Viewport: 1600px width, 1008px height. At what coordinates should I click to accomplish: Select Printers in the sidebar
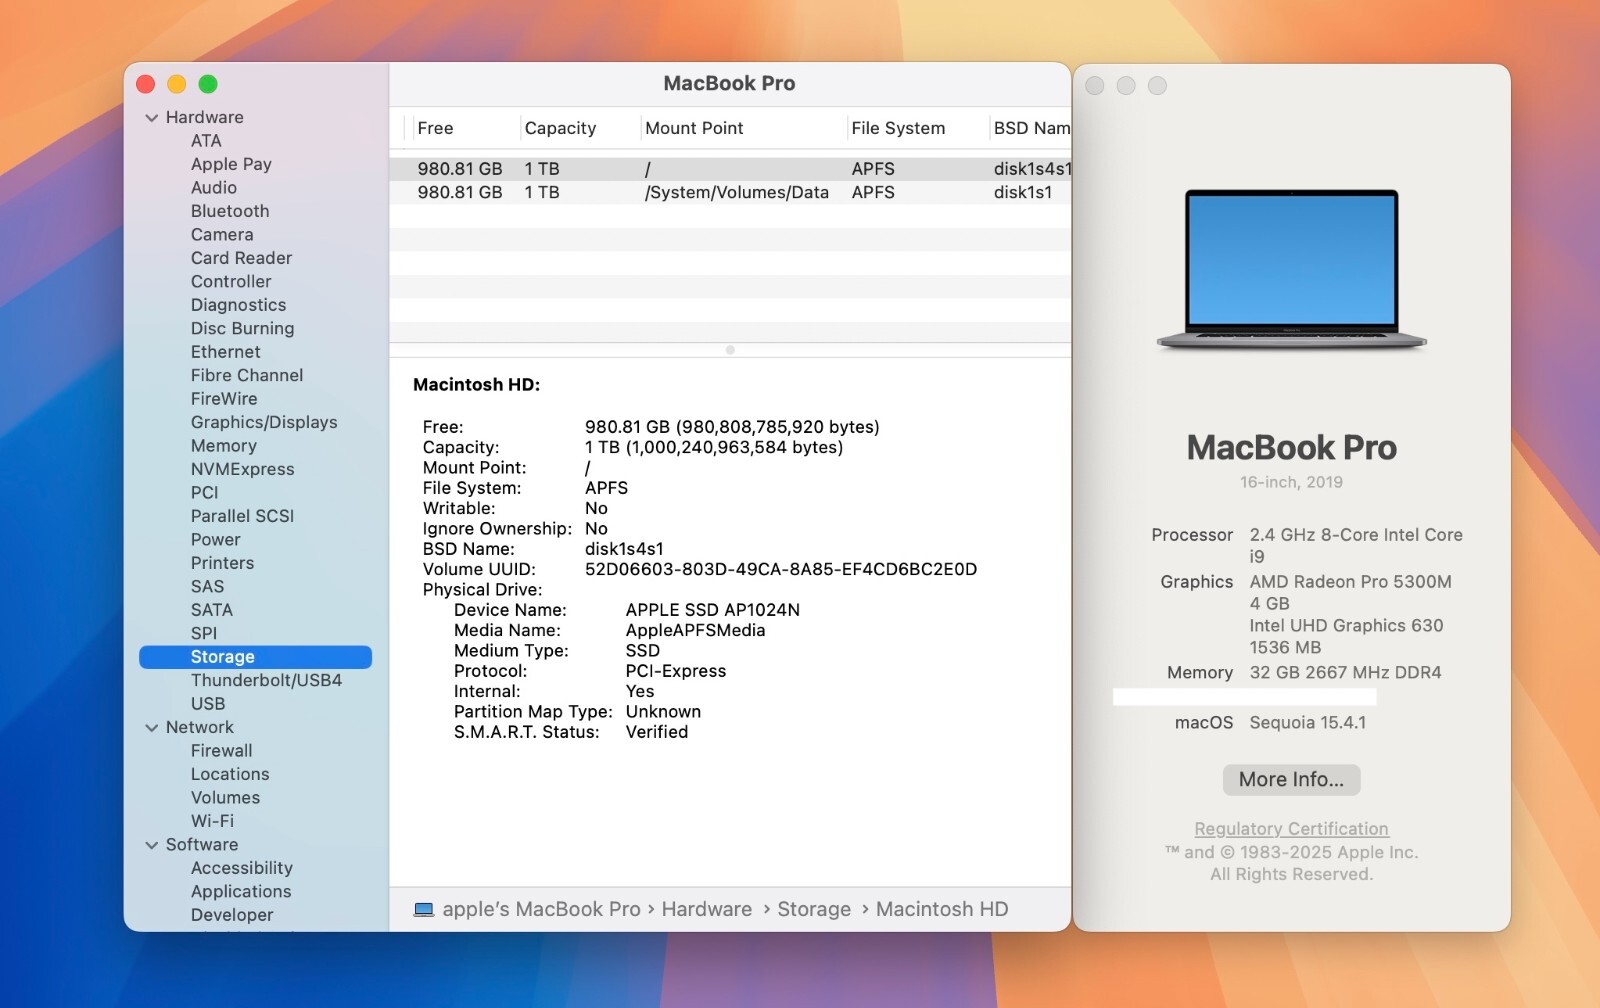pyautogui.click(x=222, y=563)
